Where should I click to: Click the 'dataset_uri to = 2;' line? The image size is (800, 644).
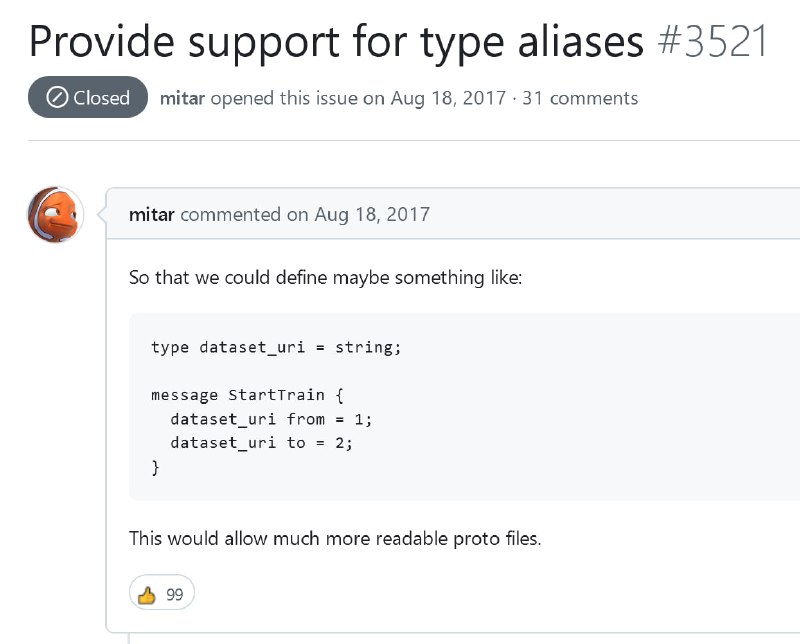click(261, 442)
